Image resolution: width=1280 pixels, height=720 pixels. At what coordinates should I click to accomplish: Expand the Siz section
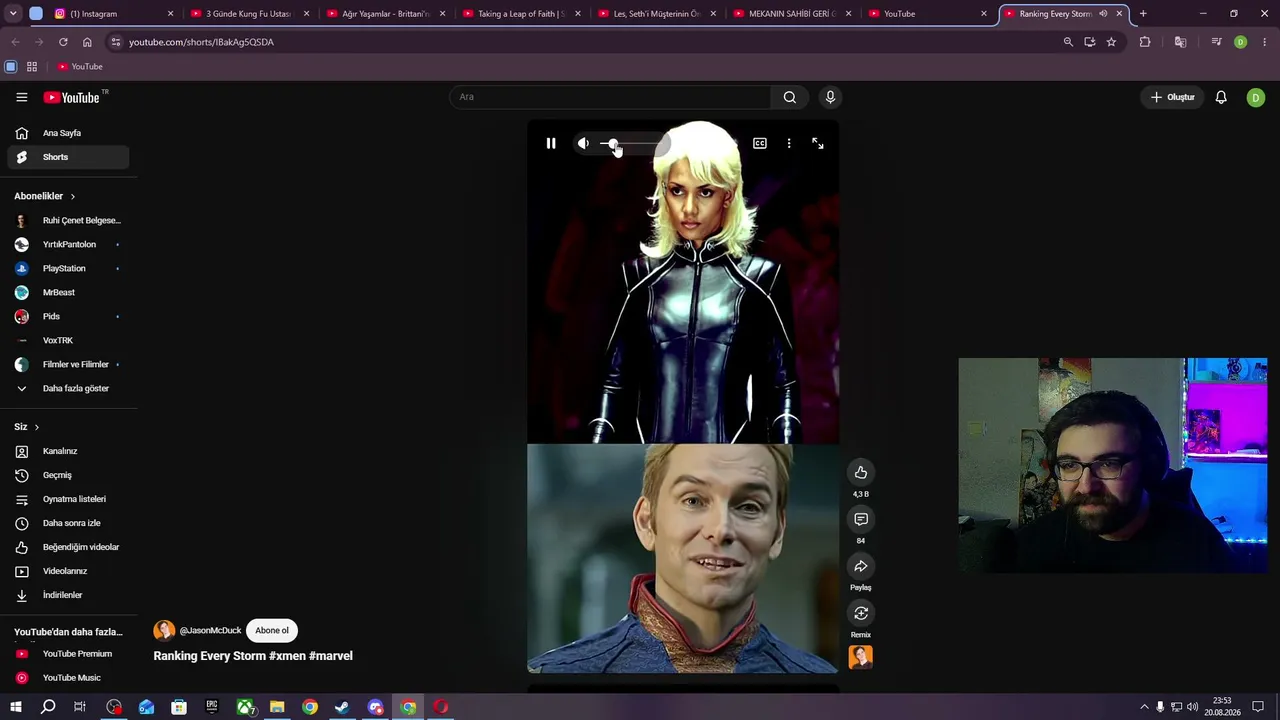pos(27,427)
